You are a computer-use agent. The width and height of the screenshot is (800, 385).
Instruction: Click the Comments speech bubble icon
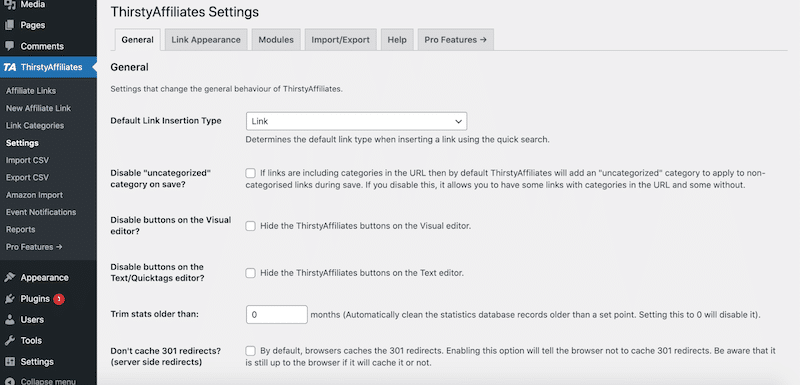point(9,46)
